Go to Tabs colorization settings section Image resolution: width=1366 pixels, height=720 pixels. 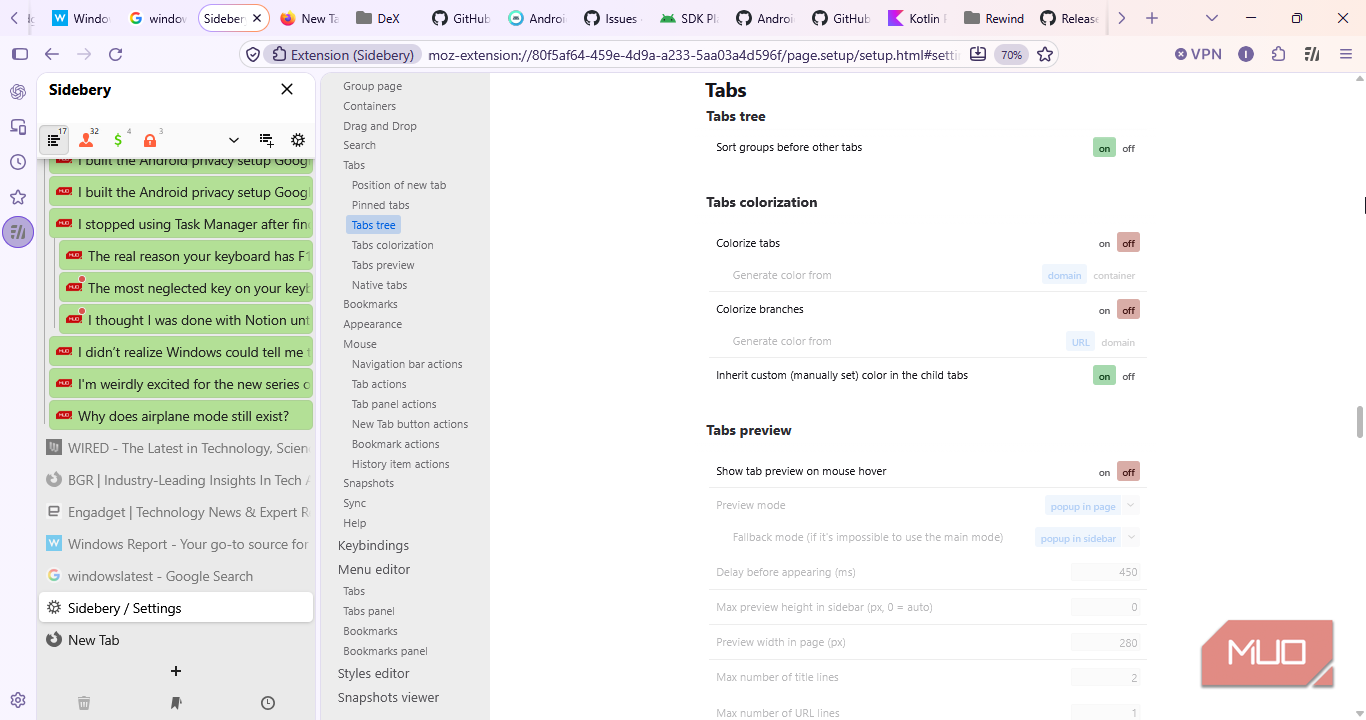(392, 245)
